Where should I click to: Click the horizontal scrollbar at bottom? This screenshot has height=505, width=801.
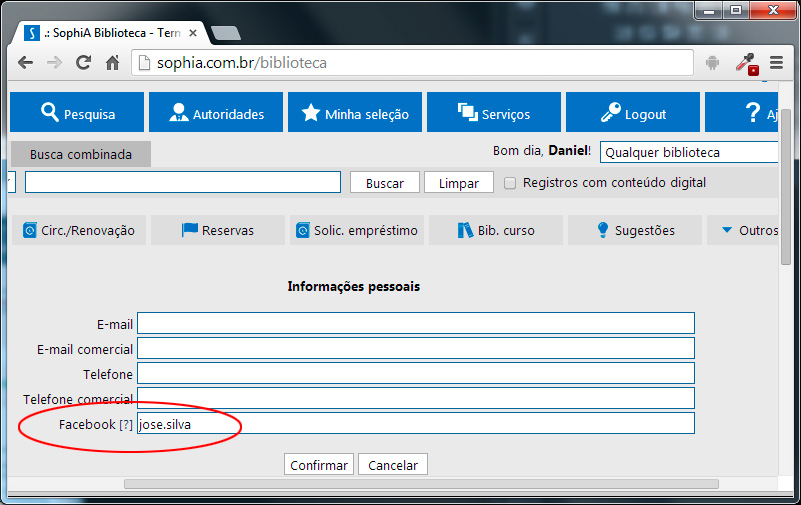420,484
